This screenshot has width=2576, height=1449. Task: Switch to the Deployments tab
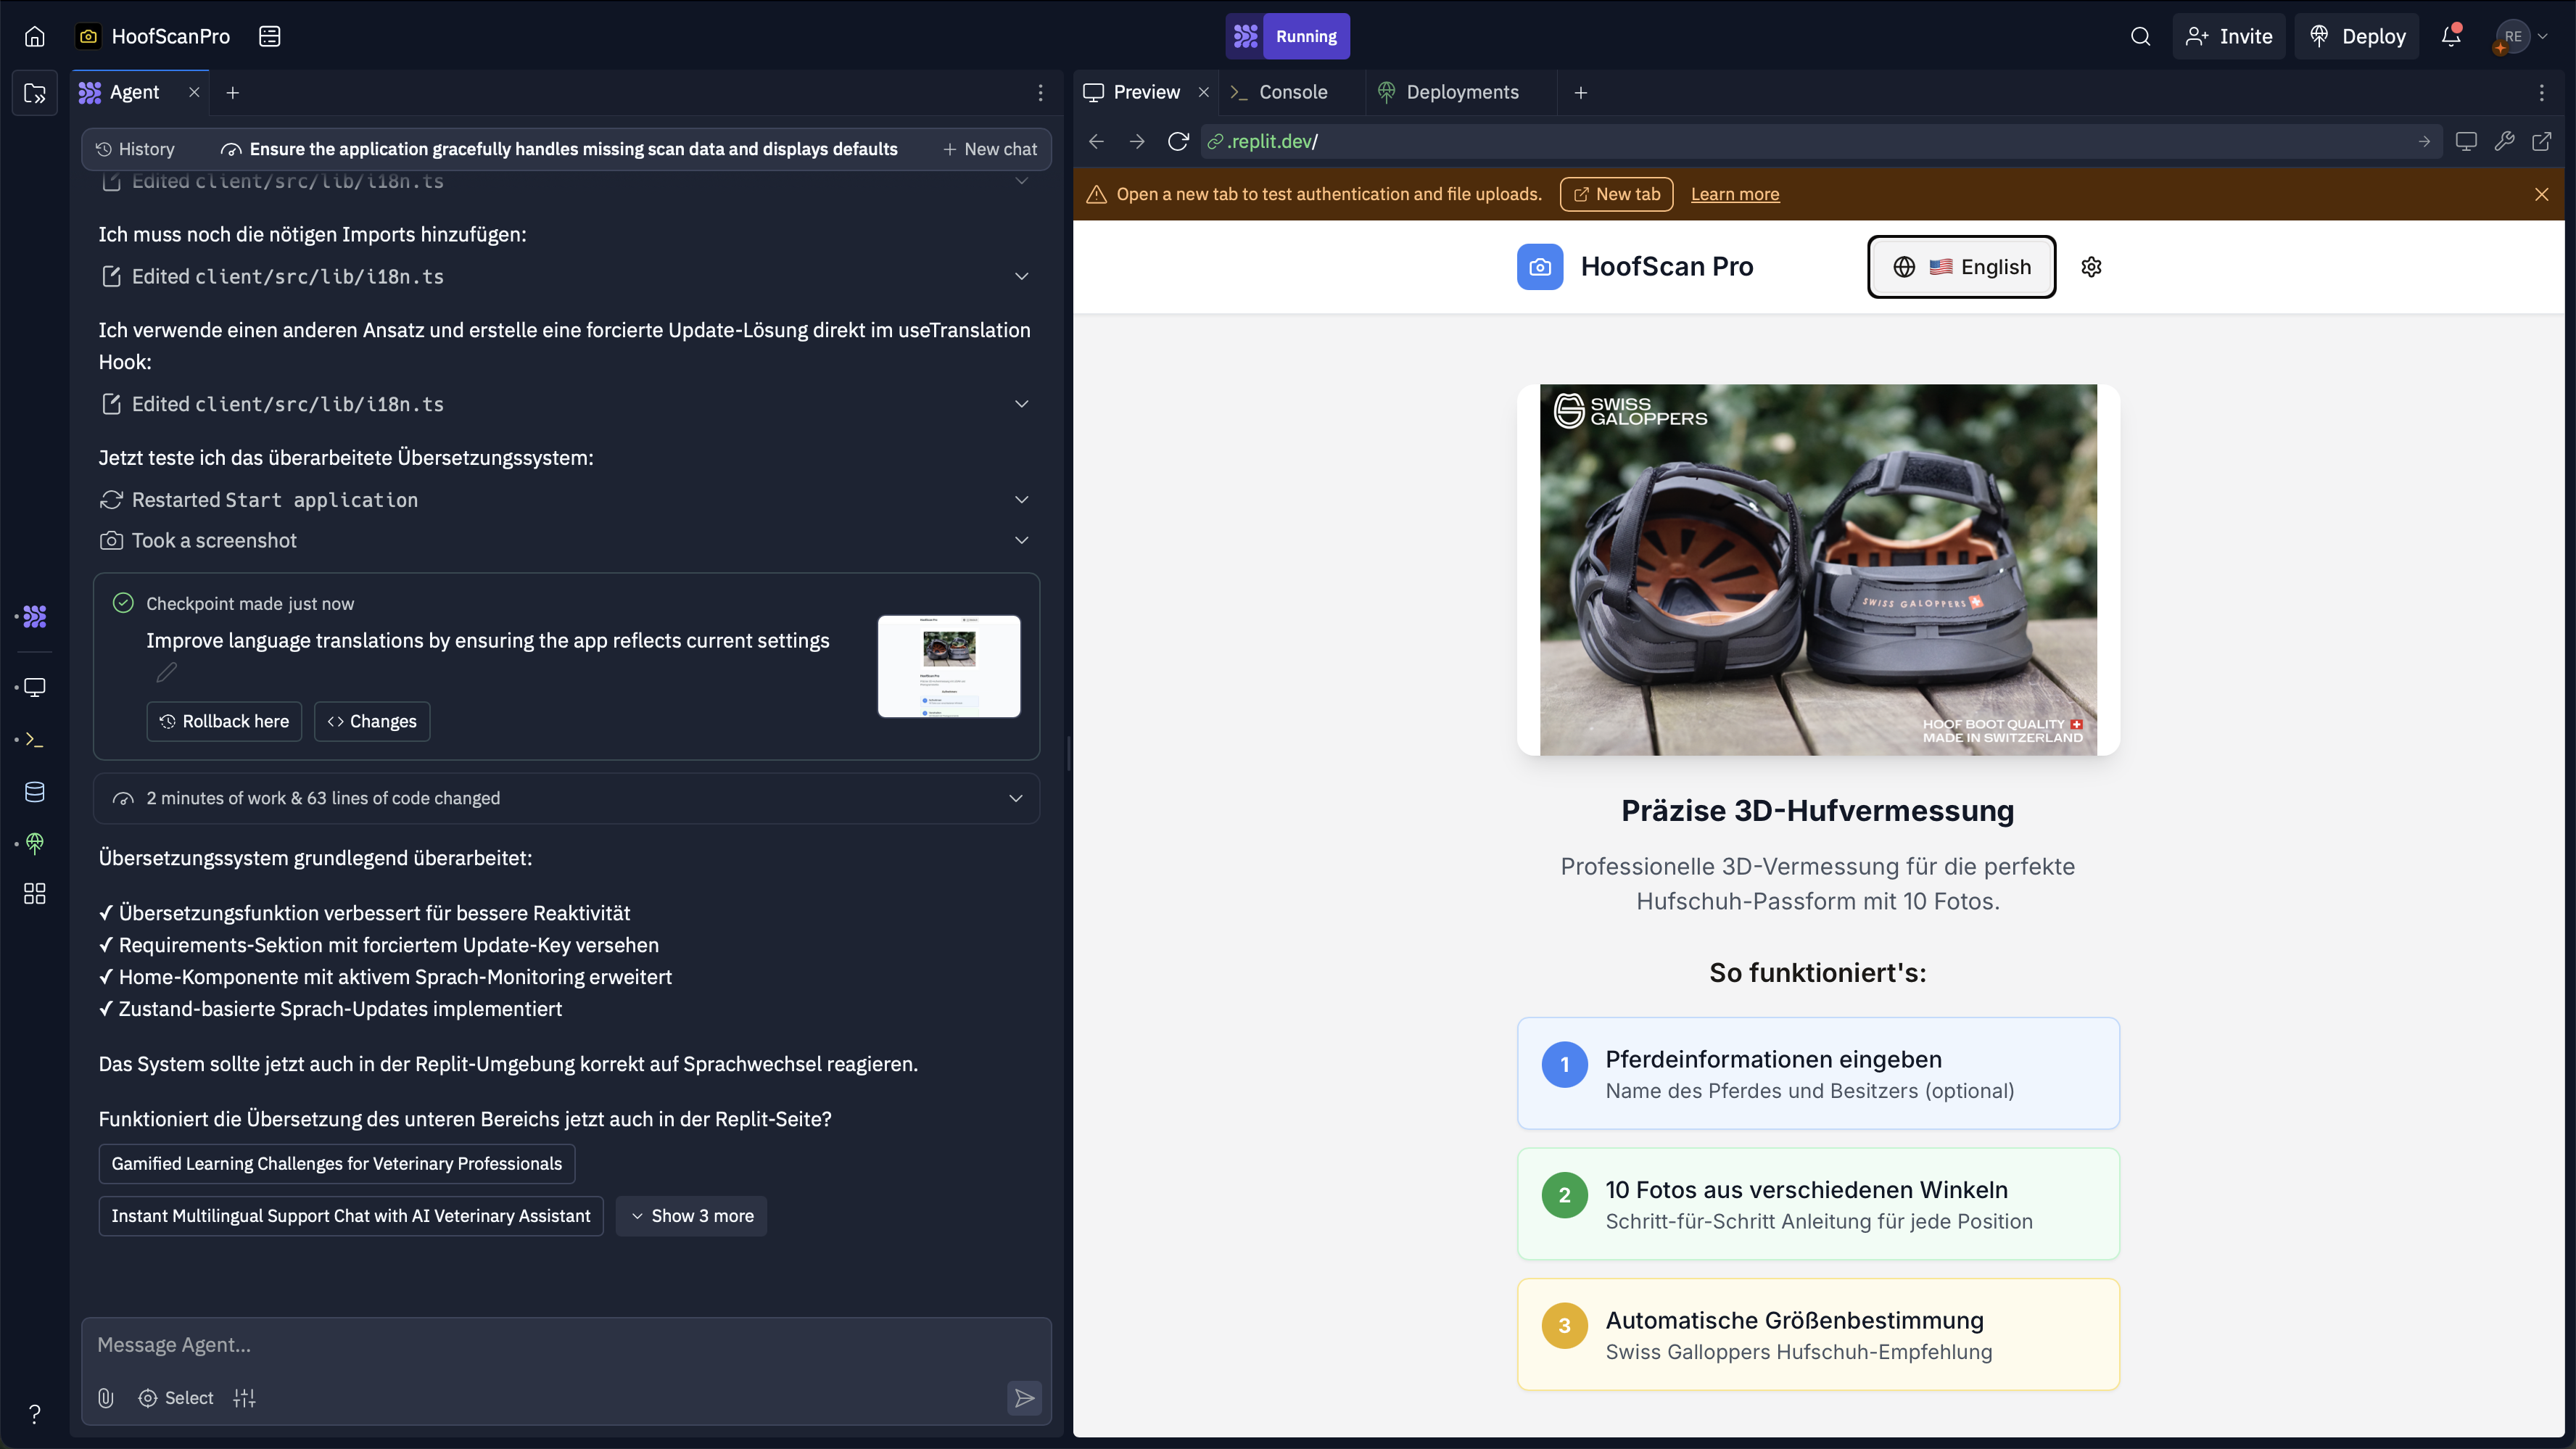click(x=1461, y=93)
